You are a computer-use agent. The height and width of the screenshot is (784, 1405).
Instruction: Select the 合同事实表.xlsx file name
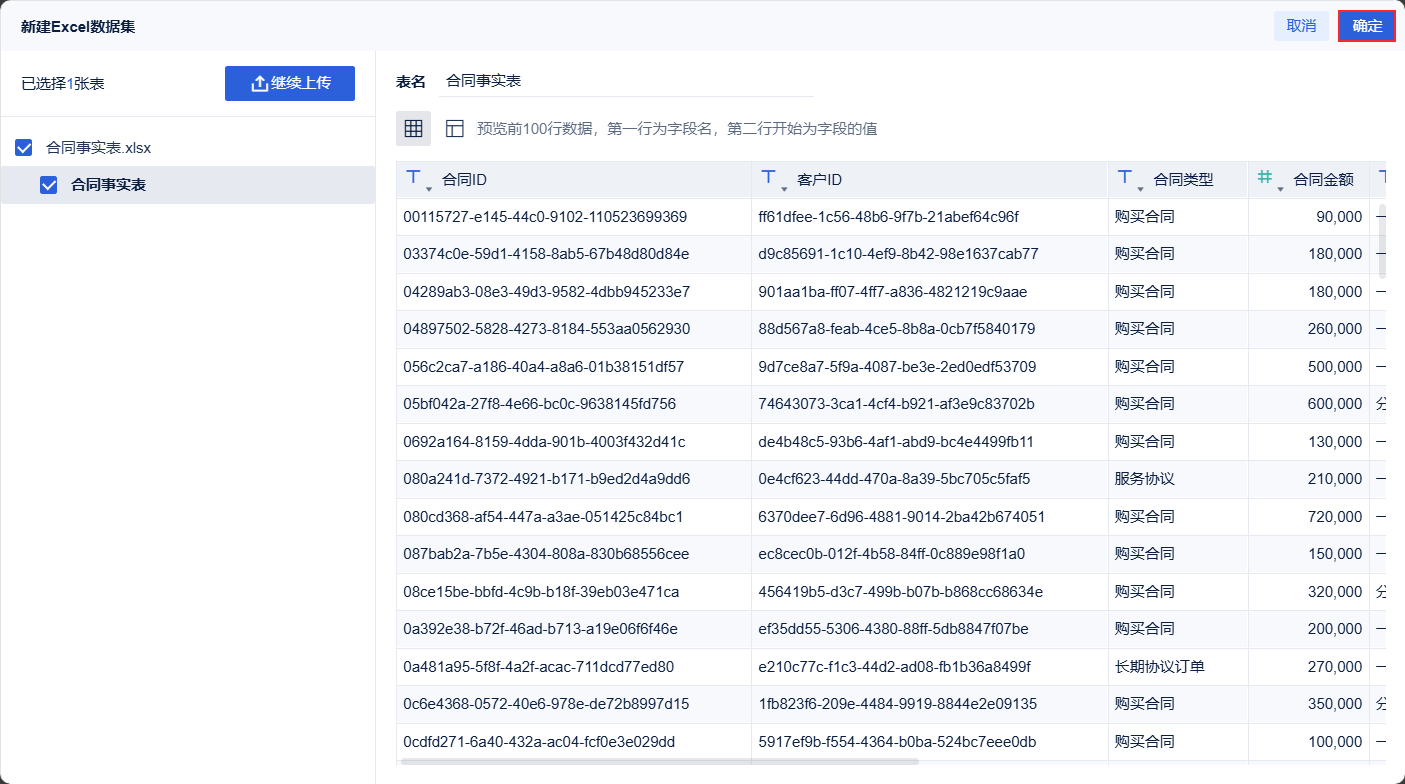[x=99, y=148]
